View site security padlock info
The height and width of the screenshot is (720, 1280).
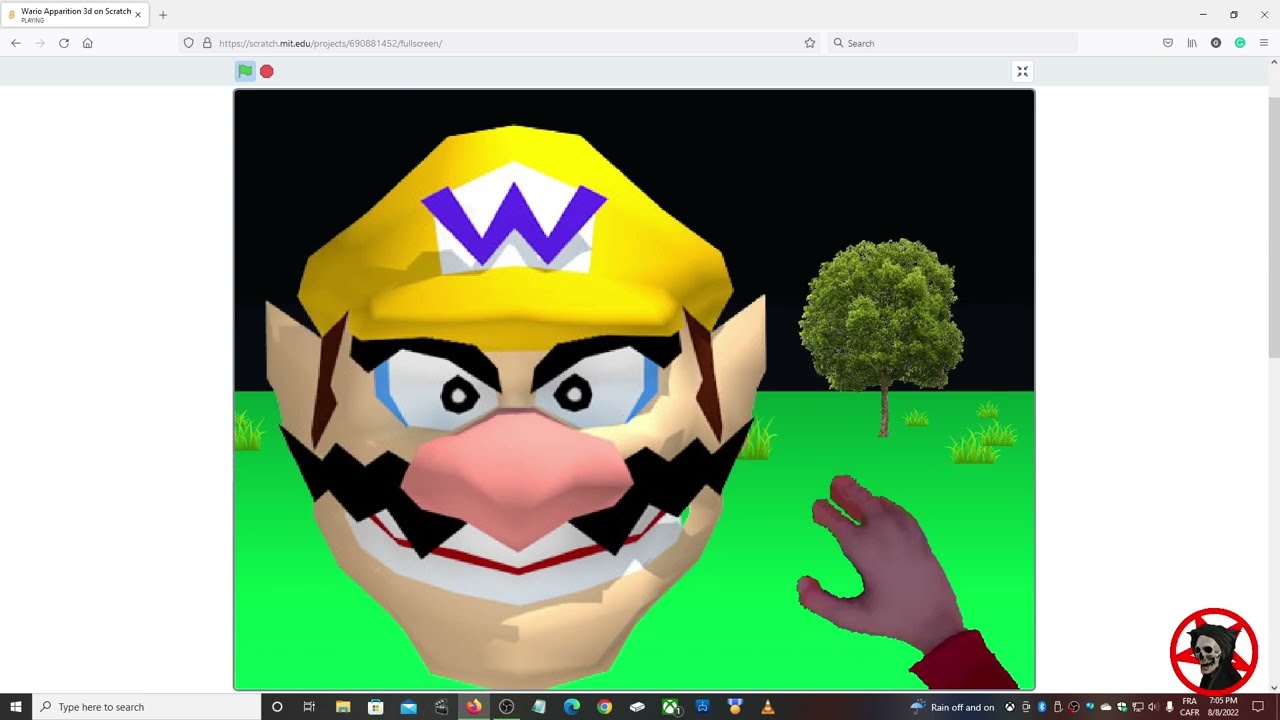tap(207, 43)
